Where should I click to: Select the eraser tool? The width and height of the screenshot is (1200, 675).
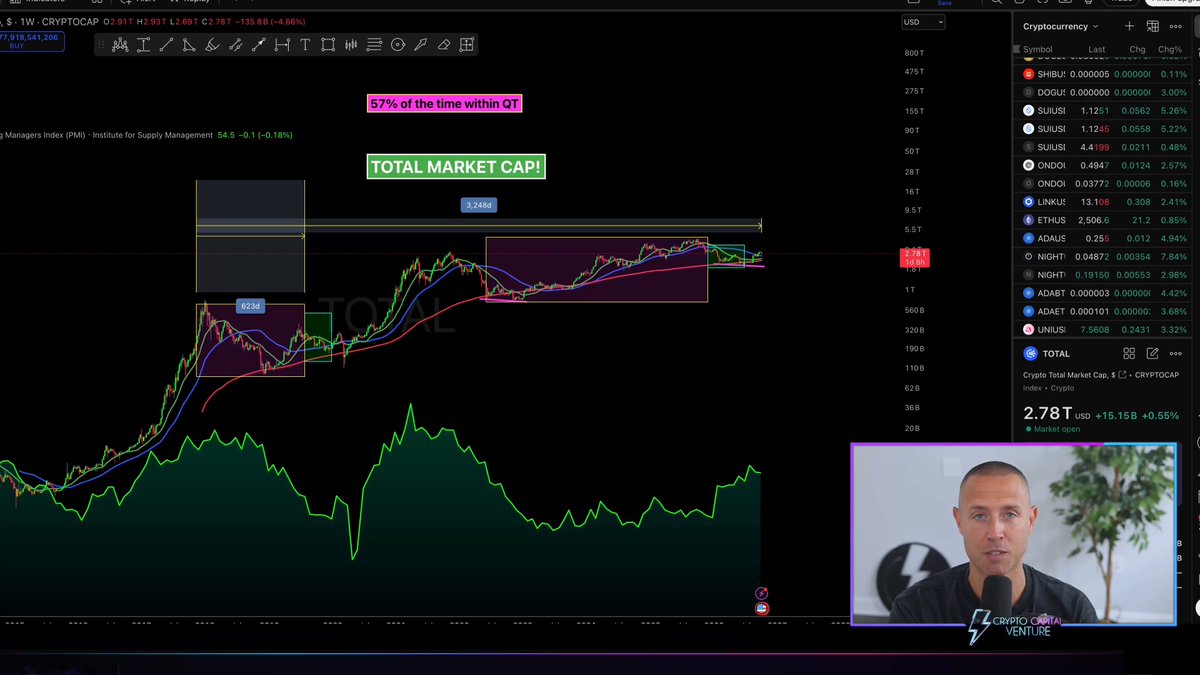[443, 44]
